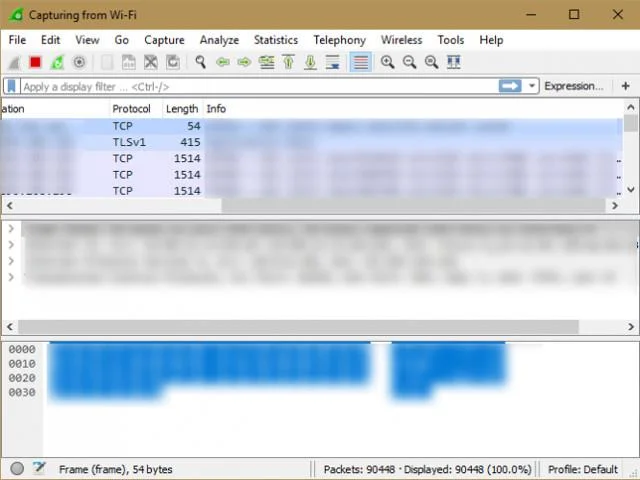
Task: Go forward using the green right arrow
Action: (244, 62)
